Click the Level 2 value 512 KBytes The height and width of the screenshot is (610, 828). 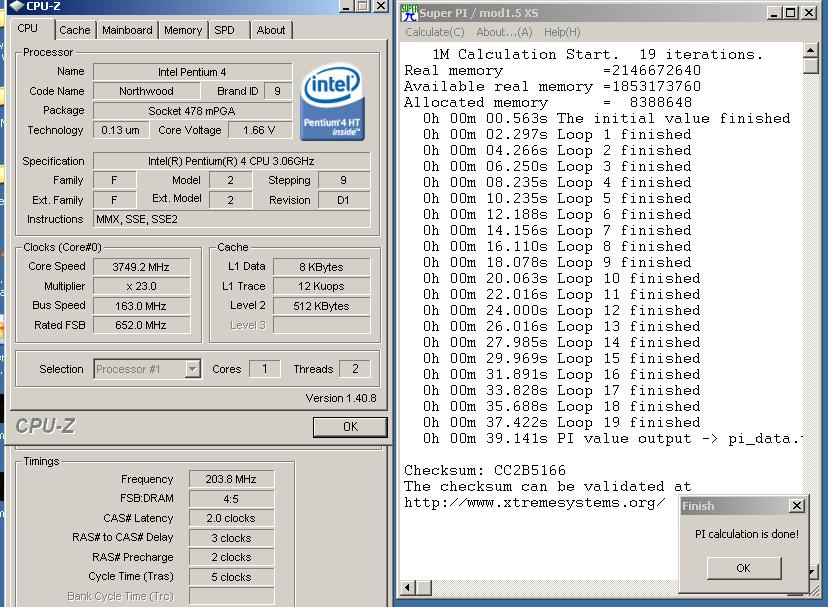(321, 306)
